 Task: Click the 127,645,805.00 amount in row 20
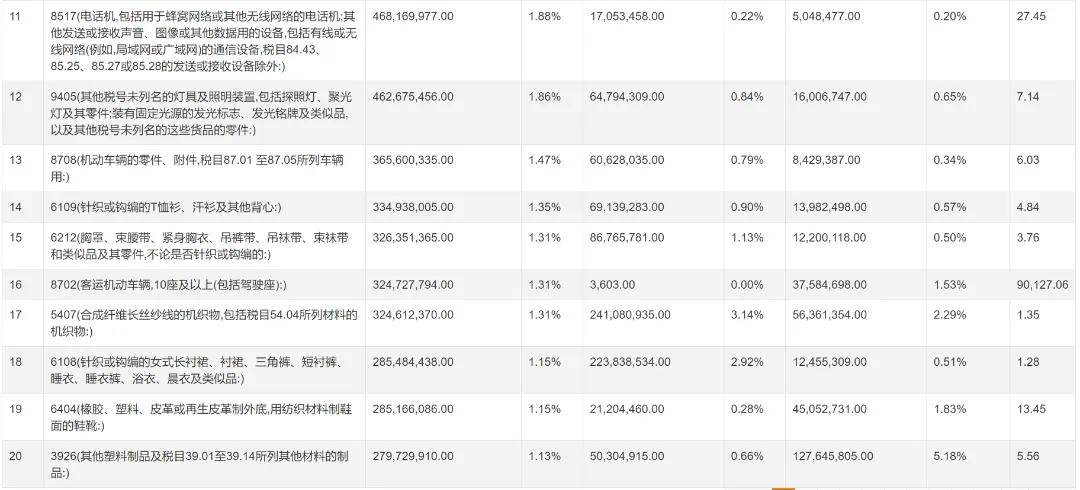(833, 456)
